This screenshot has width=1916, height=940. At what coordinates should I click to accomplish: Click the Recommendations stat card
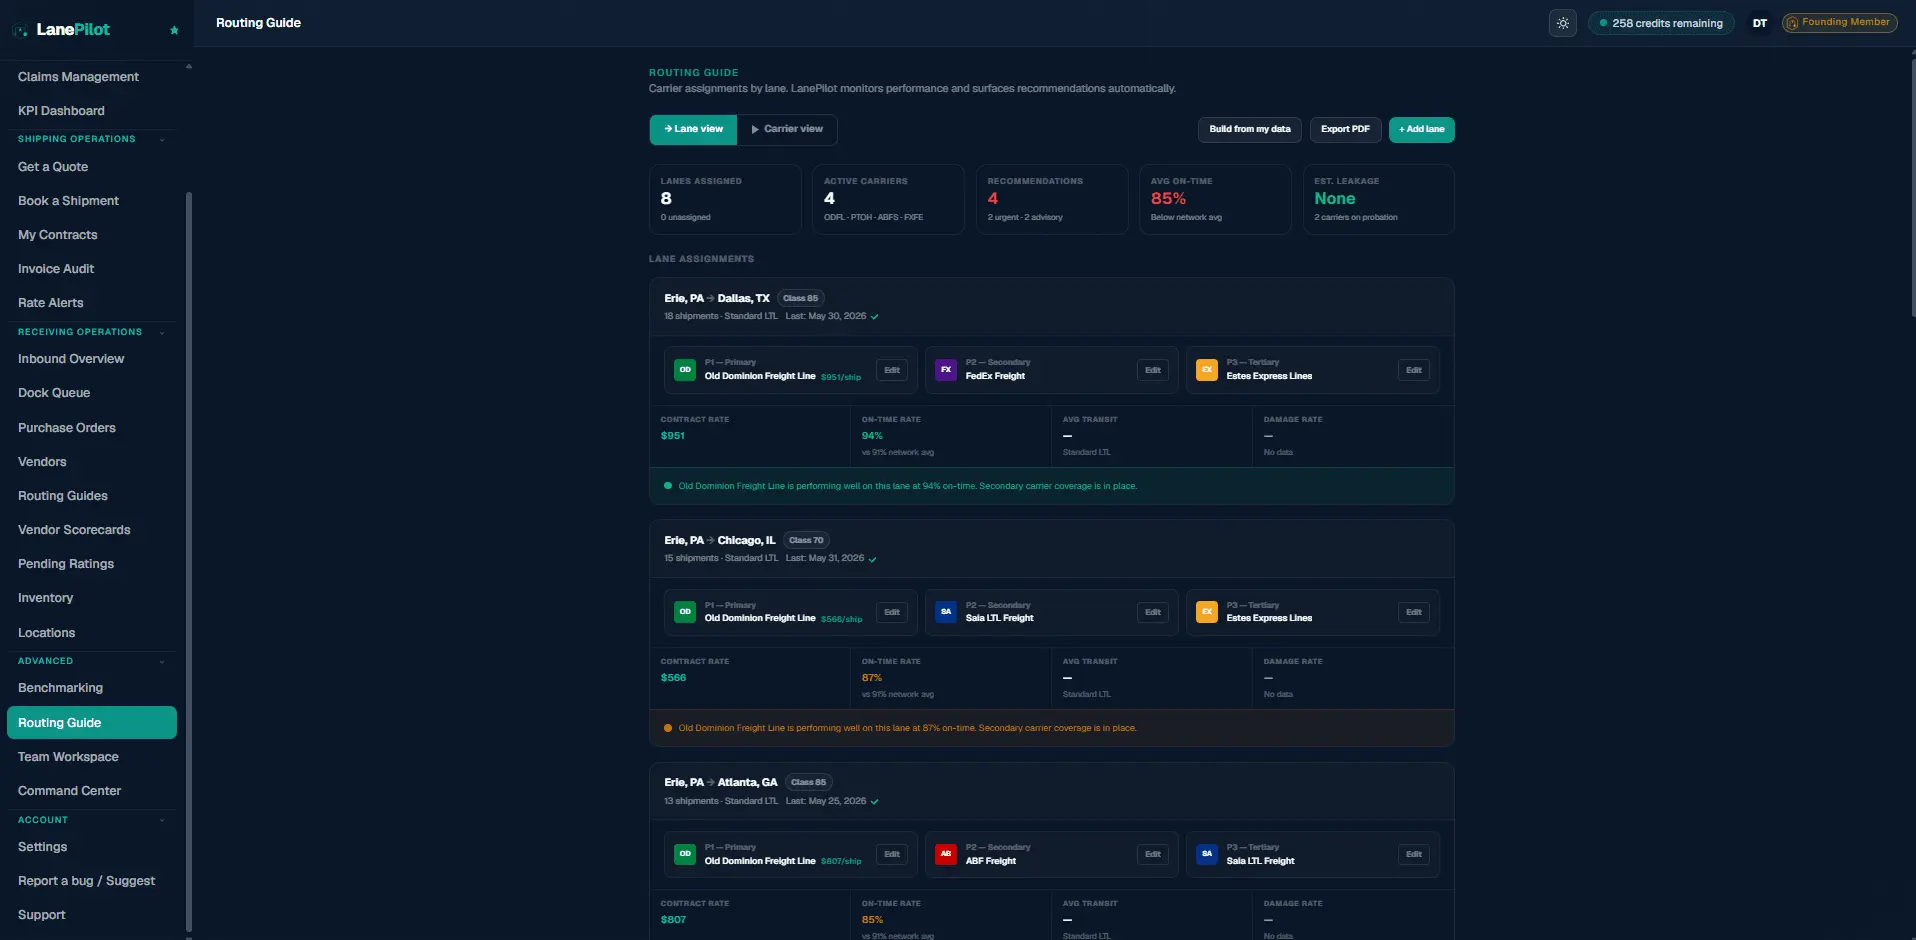click(1052, 200)
